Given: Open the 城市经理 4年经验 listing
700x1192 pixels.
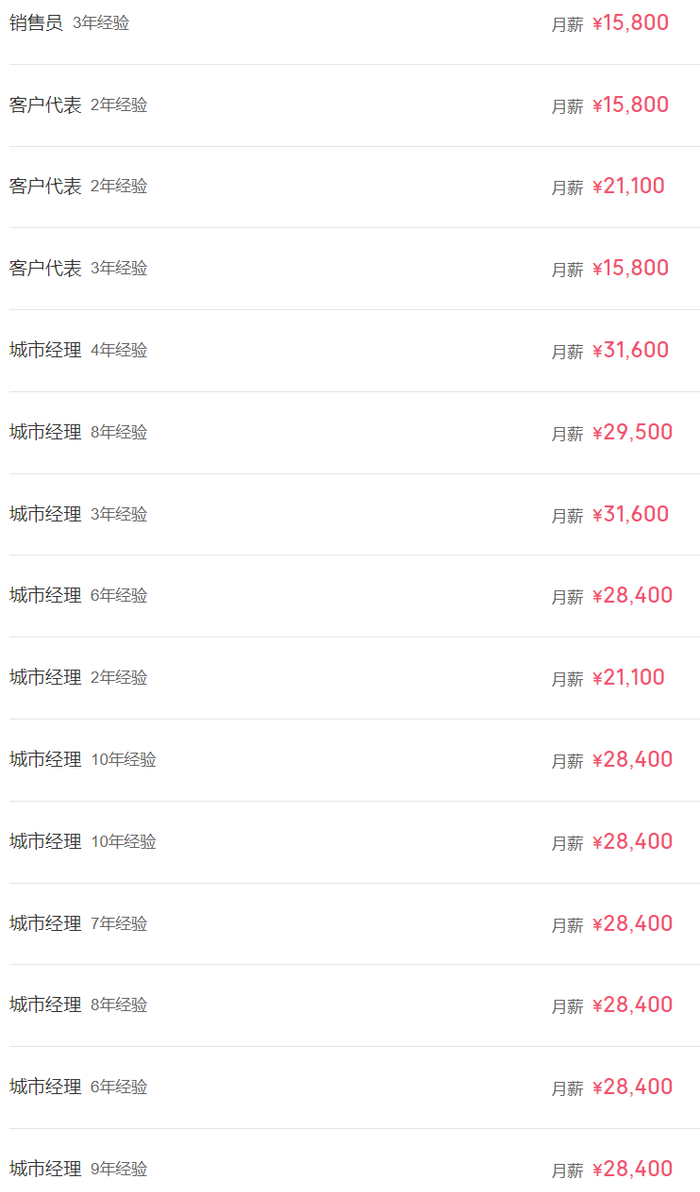Looking at the screenshot, I should click(46, 350).
